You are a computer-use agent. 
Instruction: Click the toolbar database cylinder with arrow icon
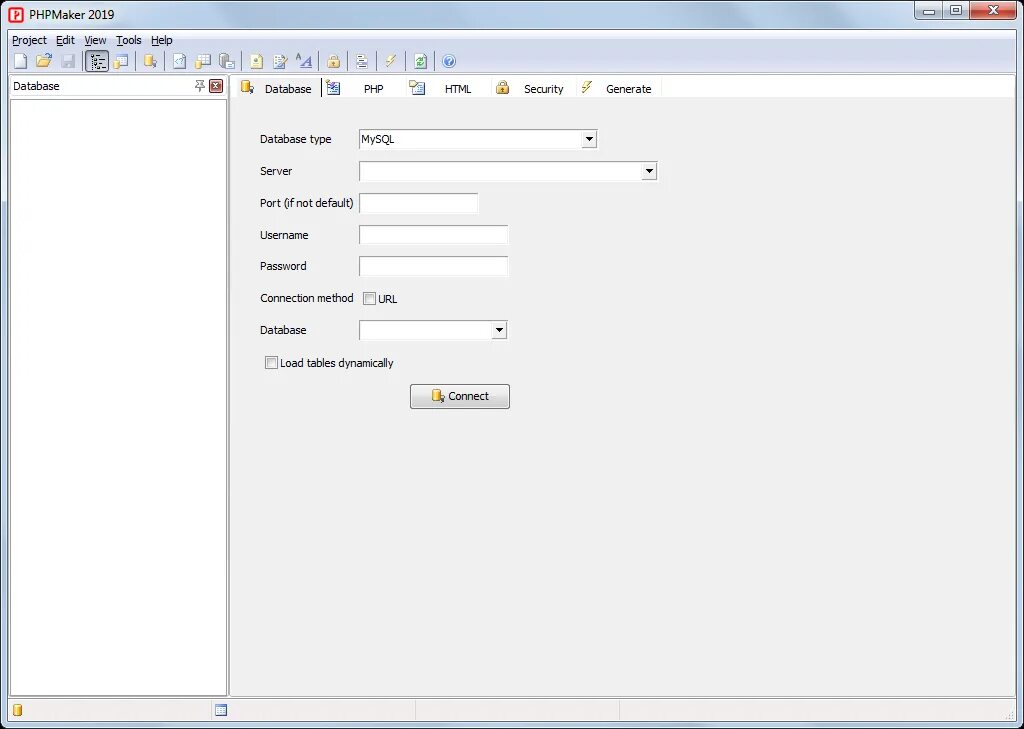tap(150, 61)
